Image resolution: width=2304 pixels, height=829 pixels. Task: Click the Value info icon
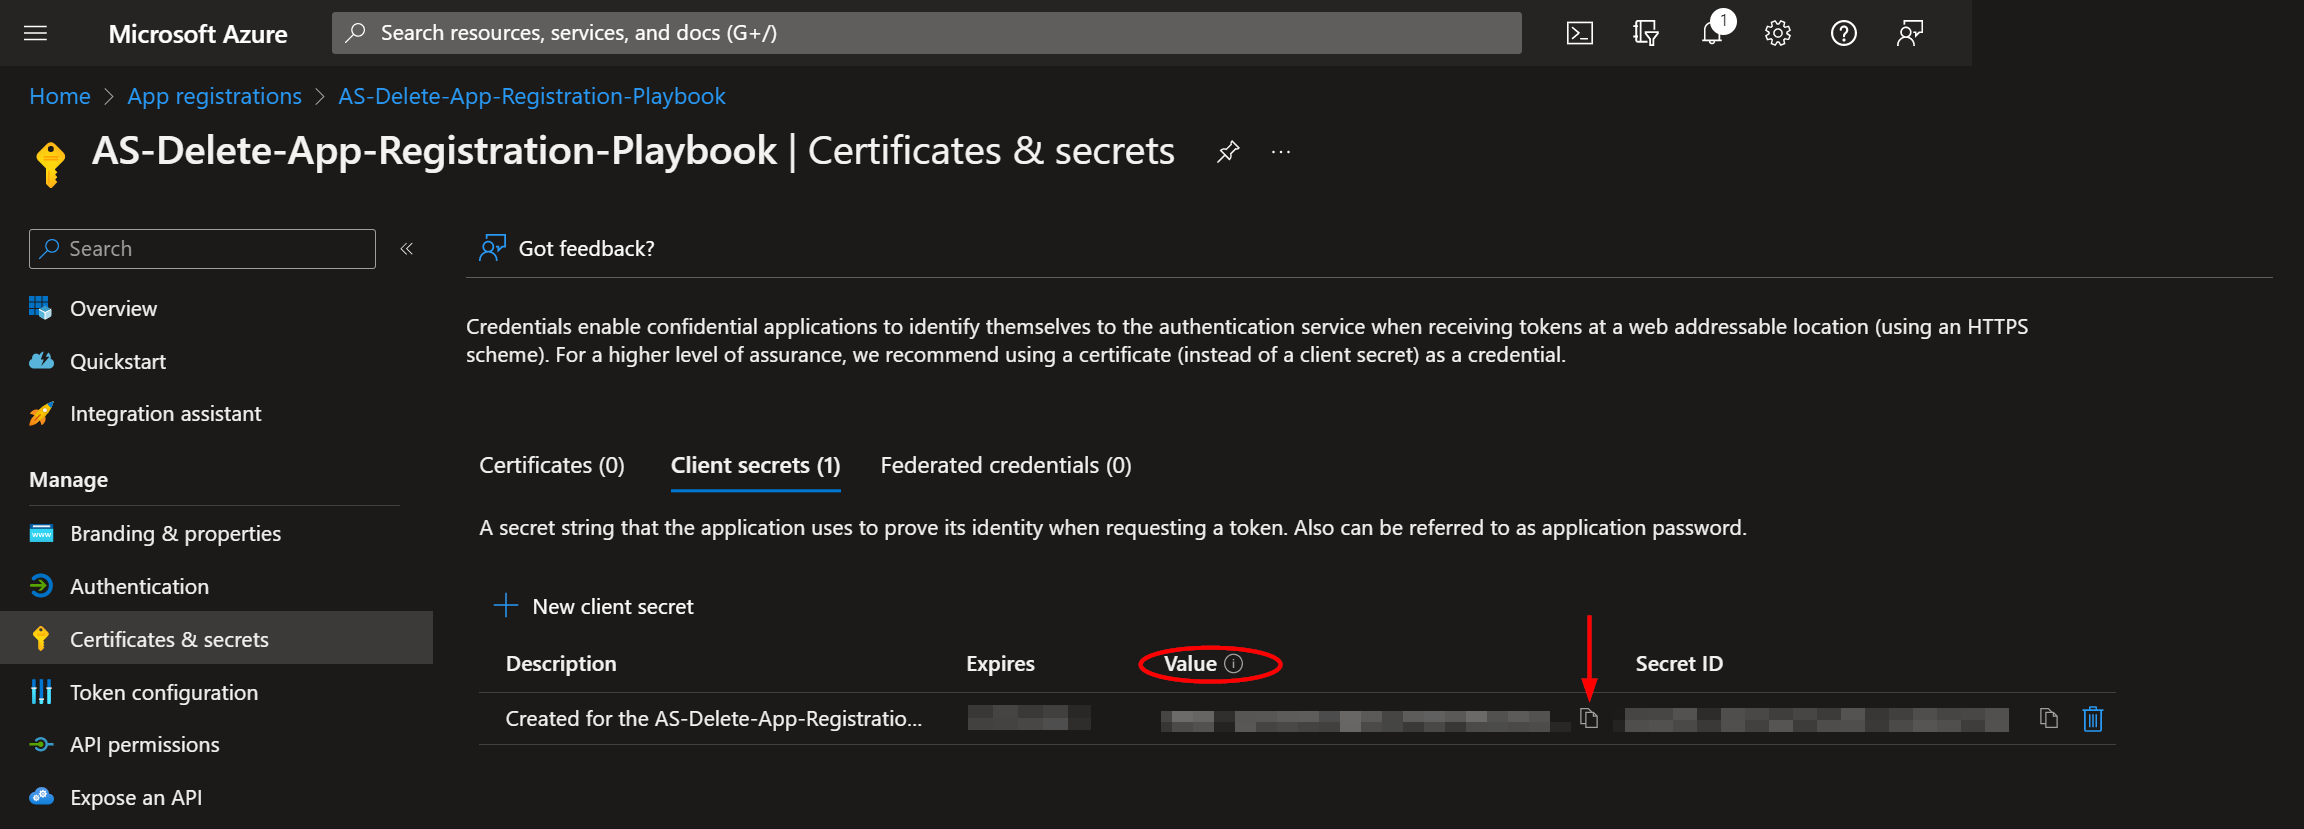tap(1234, 663)
